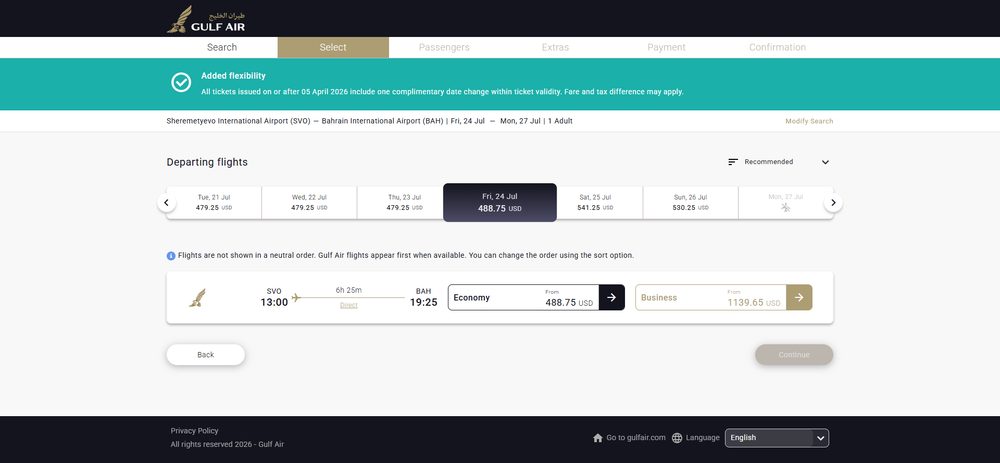Select Sun, 26 Jul date option
Image resolution: width=1000 pixels, height=463 pixels.
690,203
